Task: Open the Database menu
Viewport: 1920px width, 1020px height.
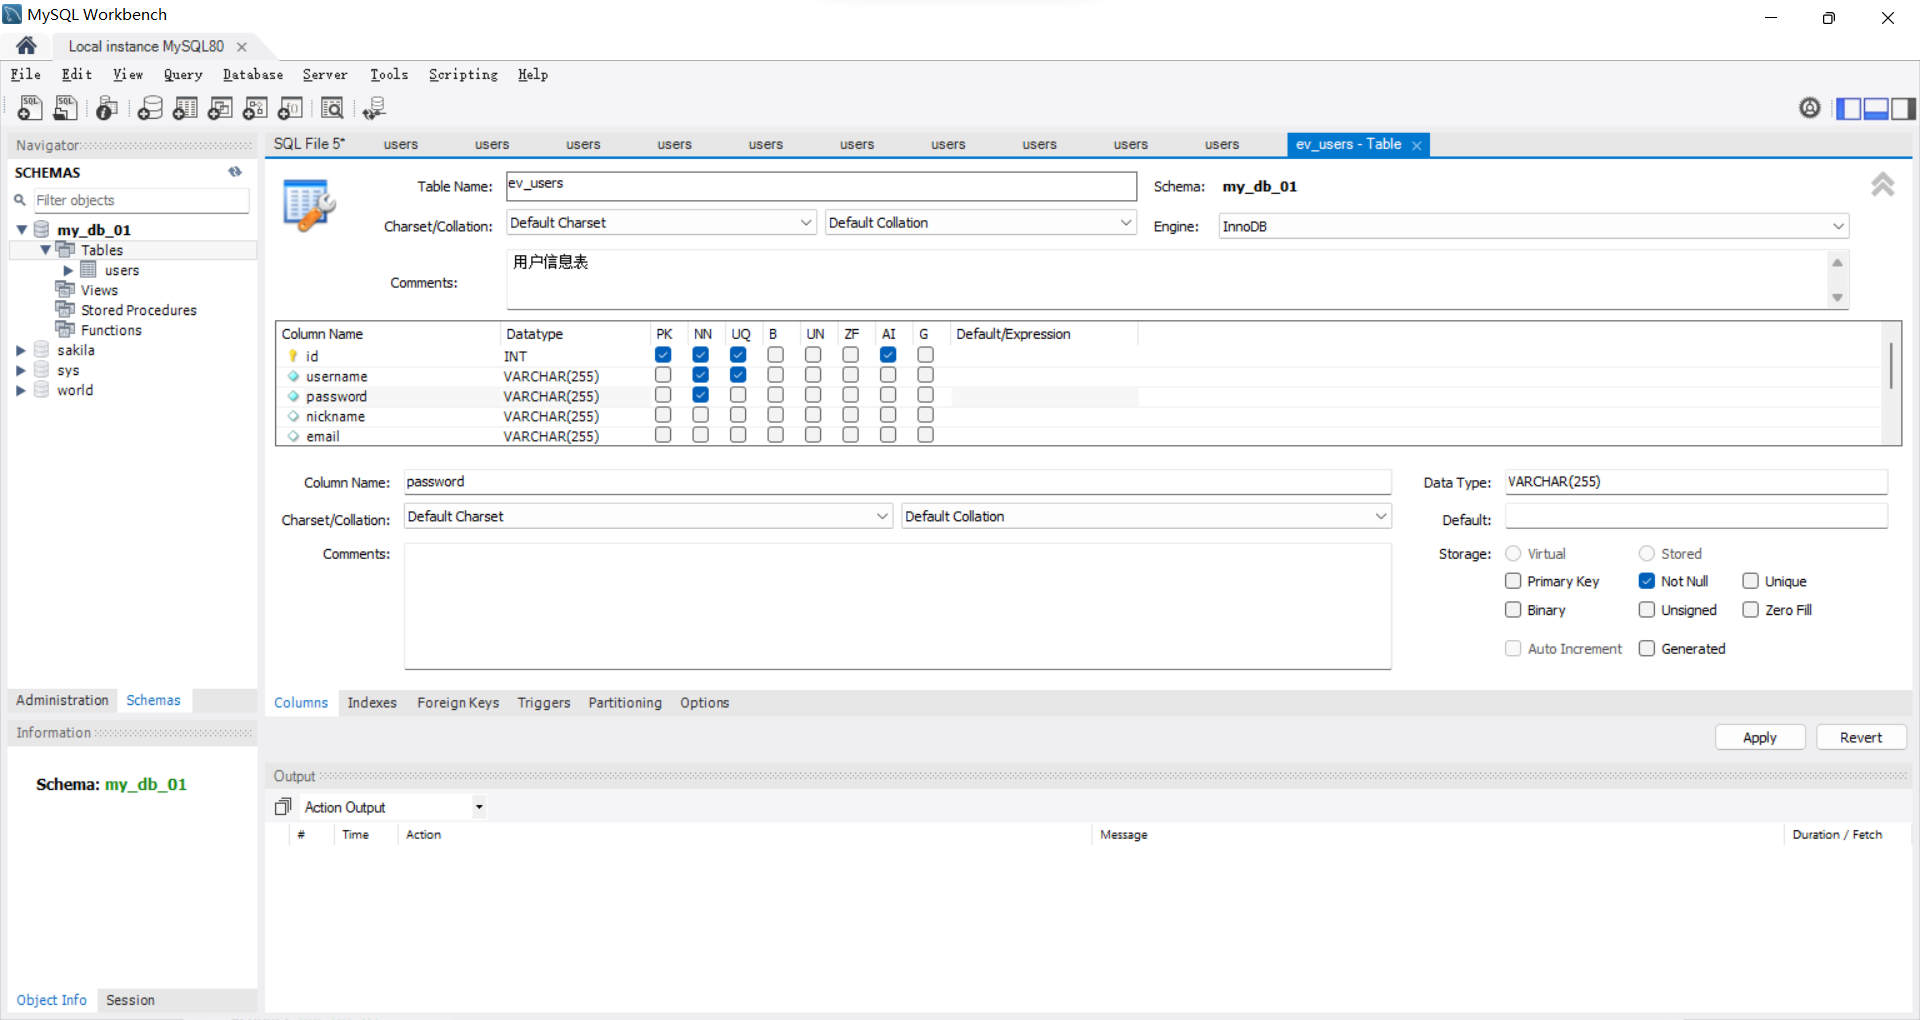Action: pos(253,75)
